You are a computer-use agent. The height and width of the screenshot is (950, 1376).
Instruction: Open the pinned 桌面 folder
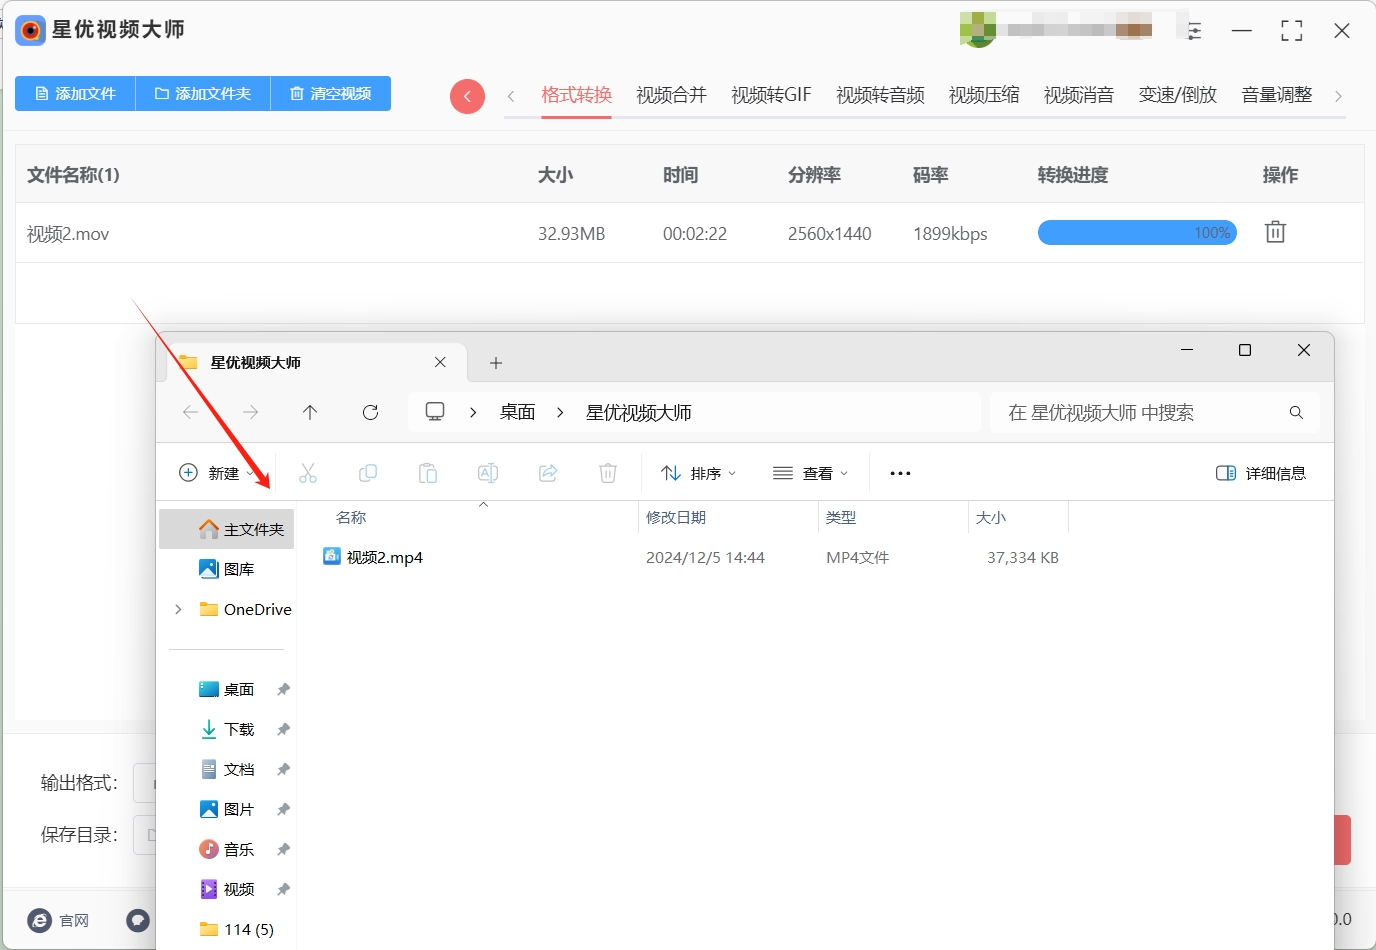(227, 689)
